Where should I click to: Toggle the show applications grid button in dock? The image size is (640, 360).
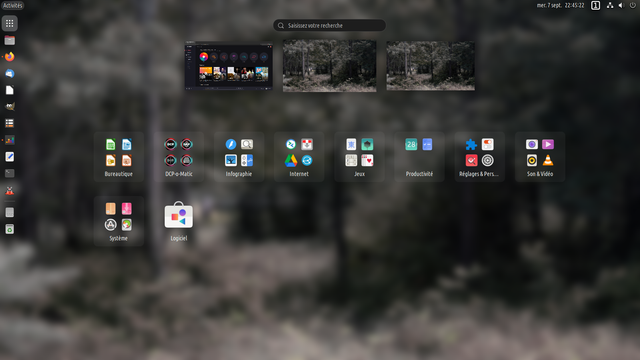pos(9,23)
